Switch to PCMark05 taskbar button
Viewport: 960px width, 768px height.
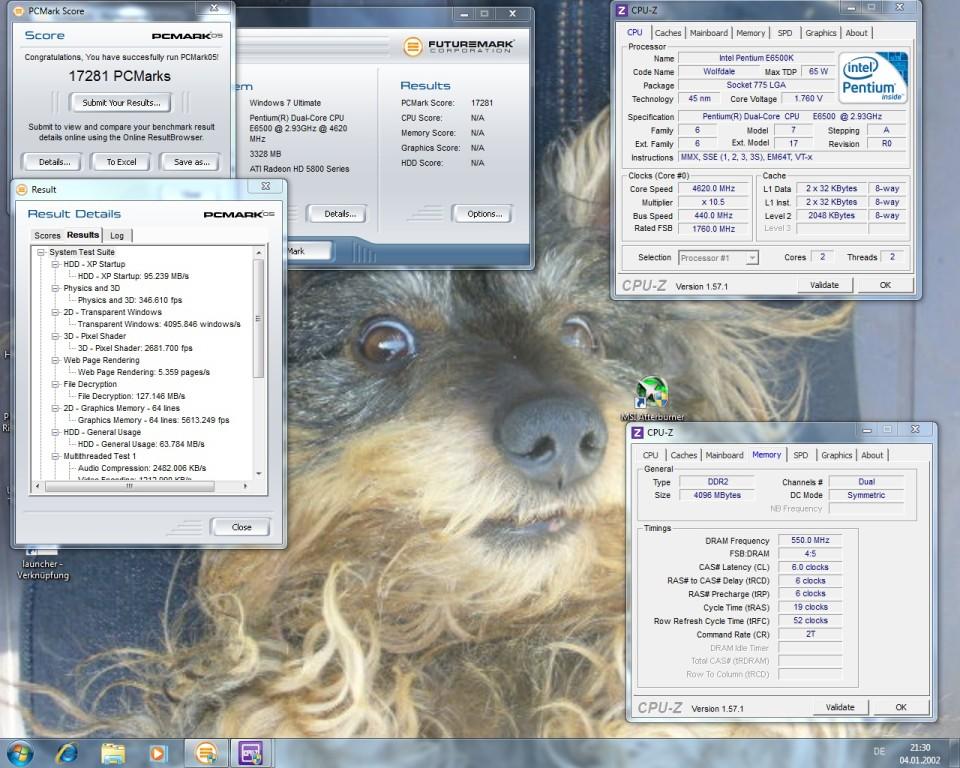point(206,753)
